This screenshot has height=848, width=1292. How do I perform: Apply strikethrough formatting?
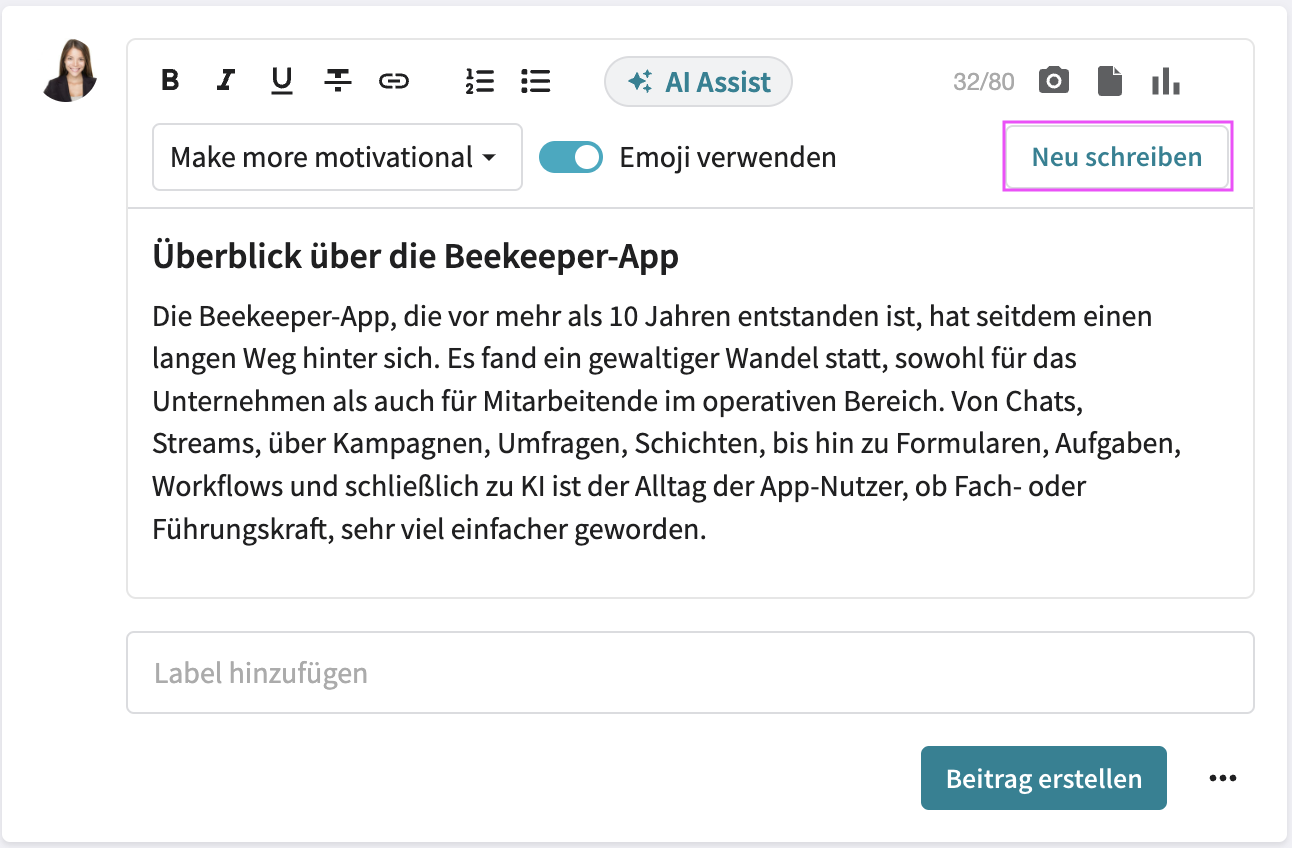(338, 81)
